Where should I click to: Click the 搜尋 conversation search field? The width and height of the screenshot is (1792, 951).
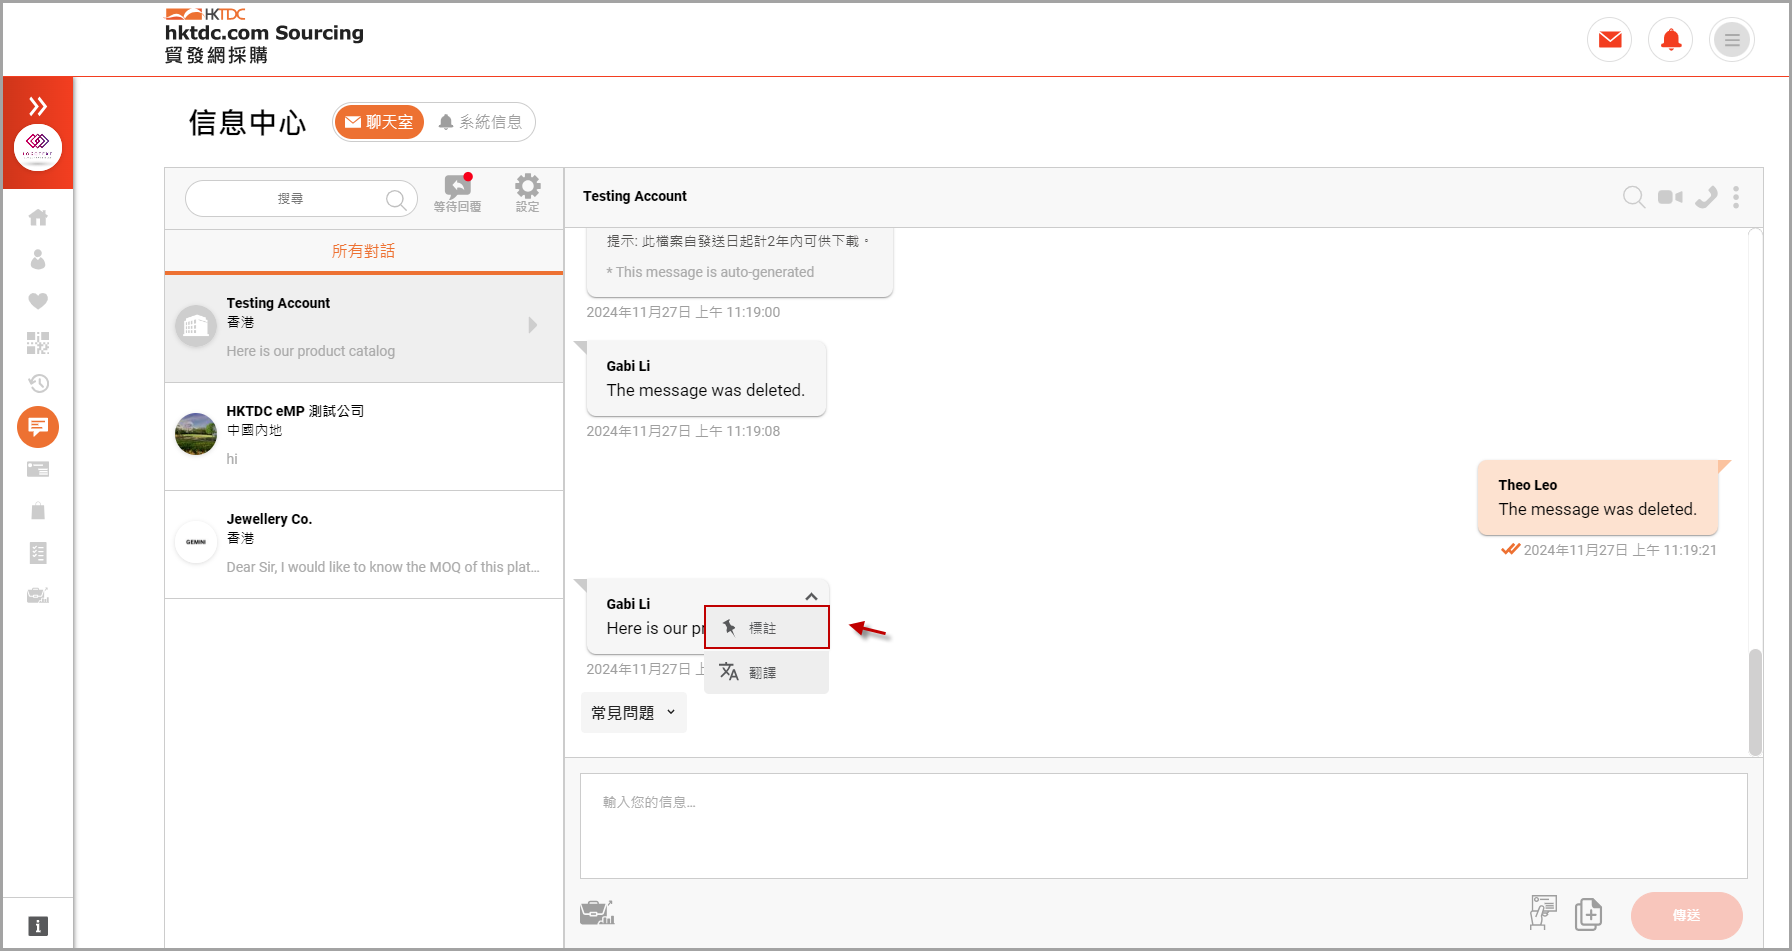[302, 199]
